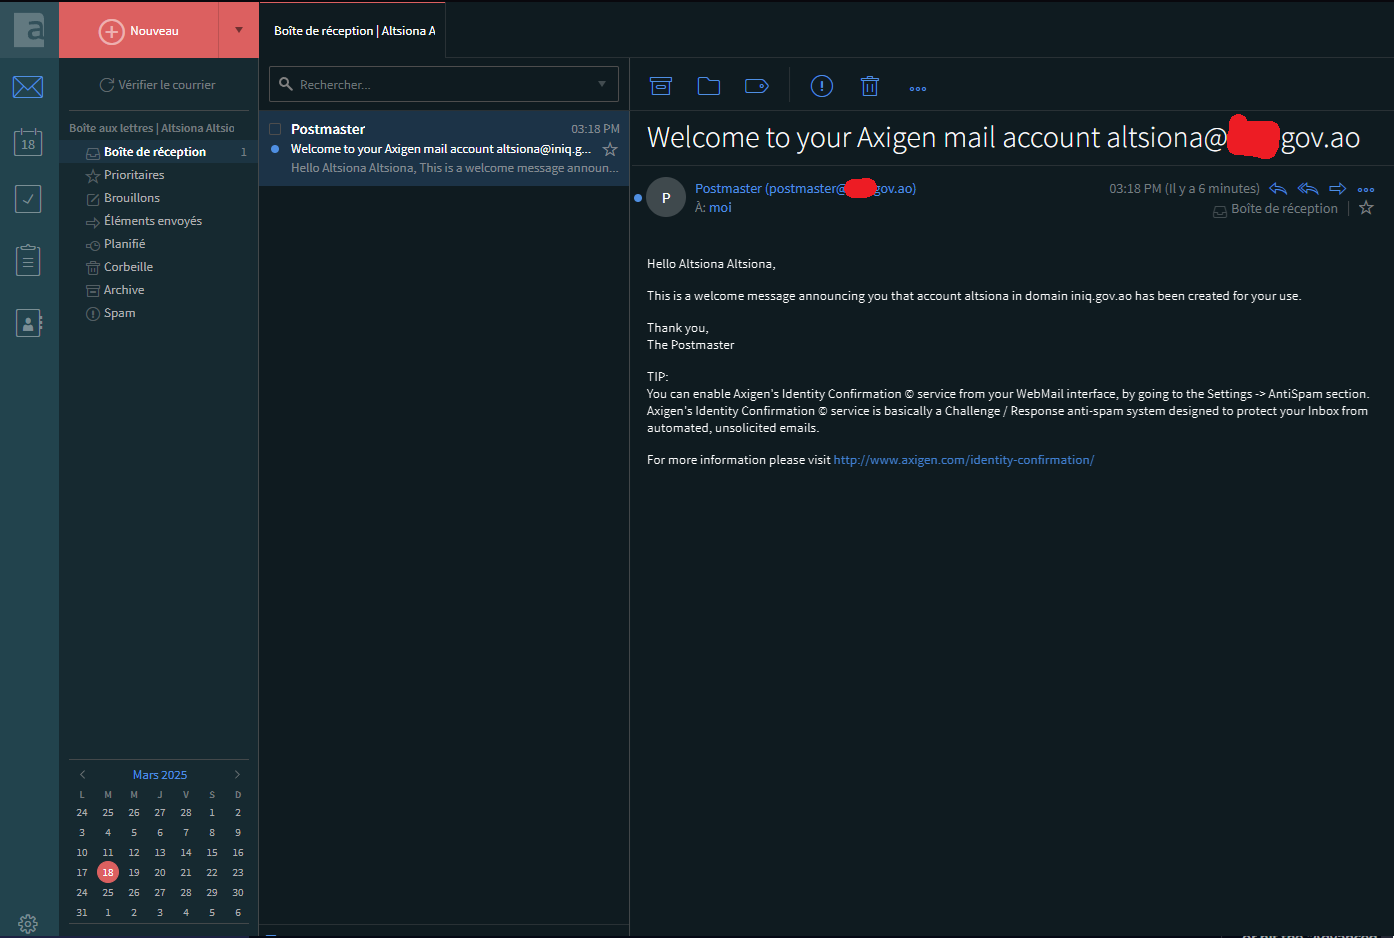This screenshot has width=1394, height=938.
Task: Open the search options dropdown arrow
Action: tap(602, 84)
